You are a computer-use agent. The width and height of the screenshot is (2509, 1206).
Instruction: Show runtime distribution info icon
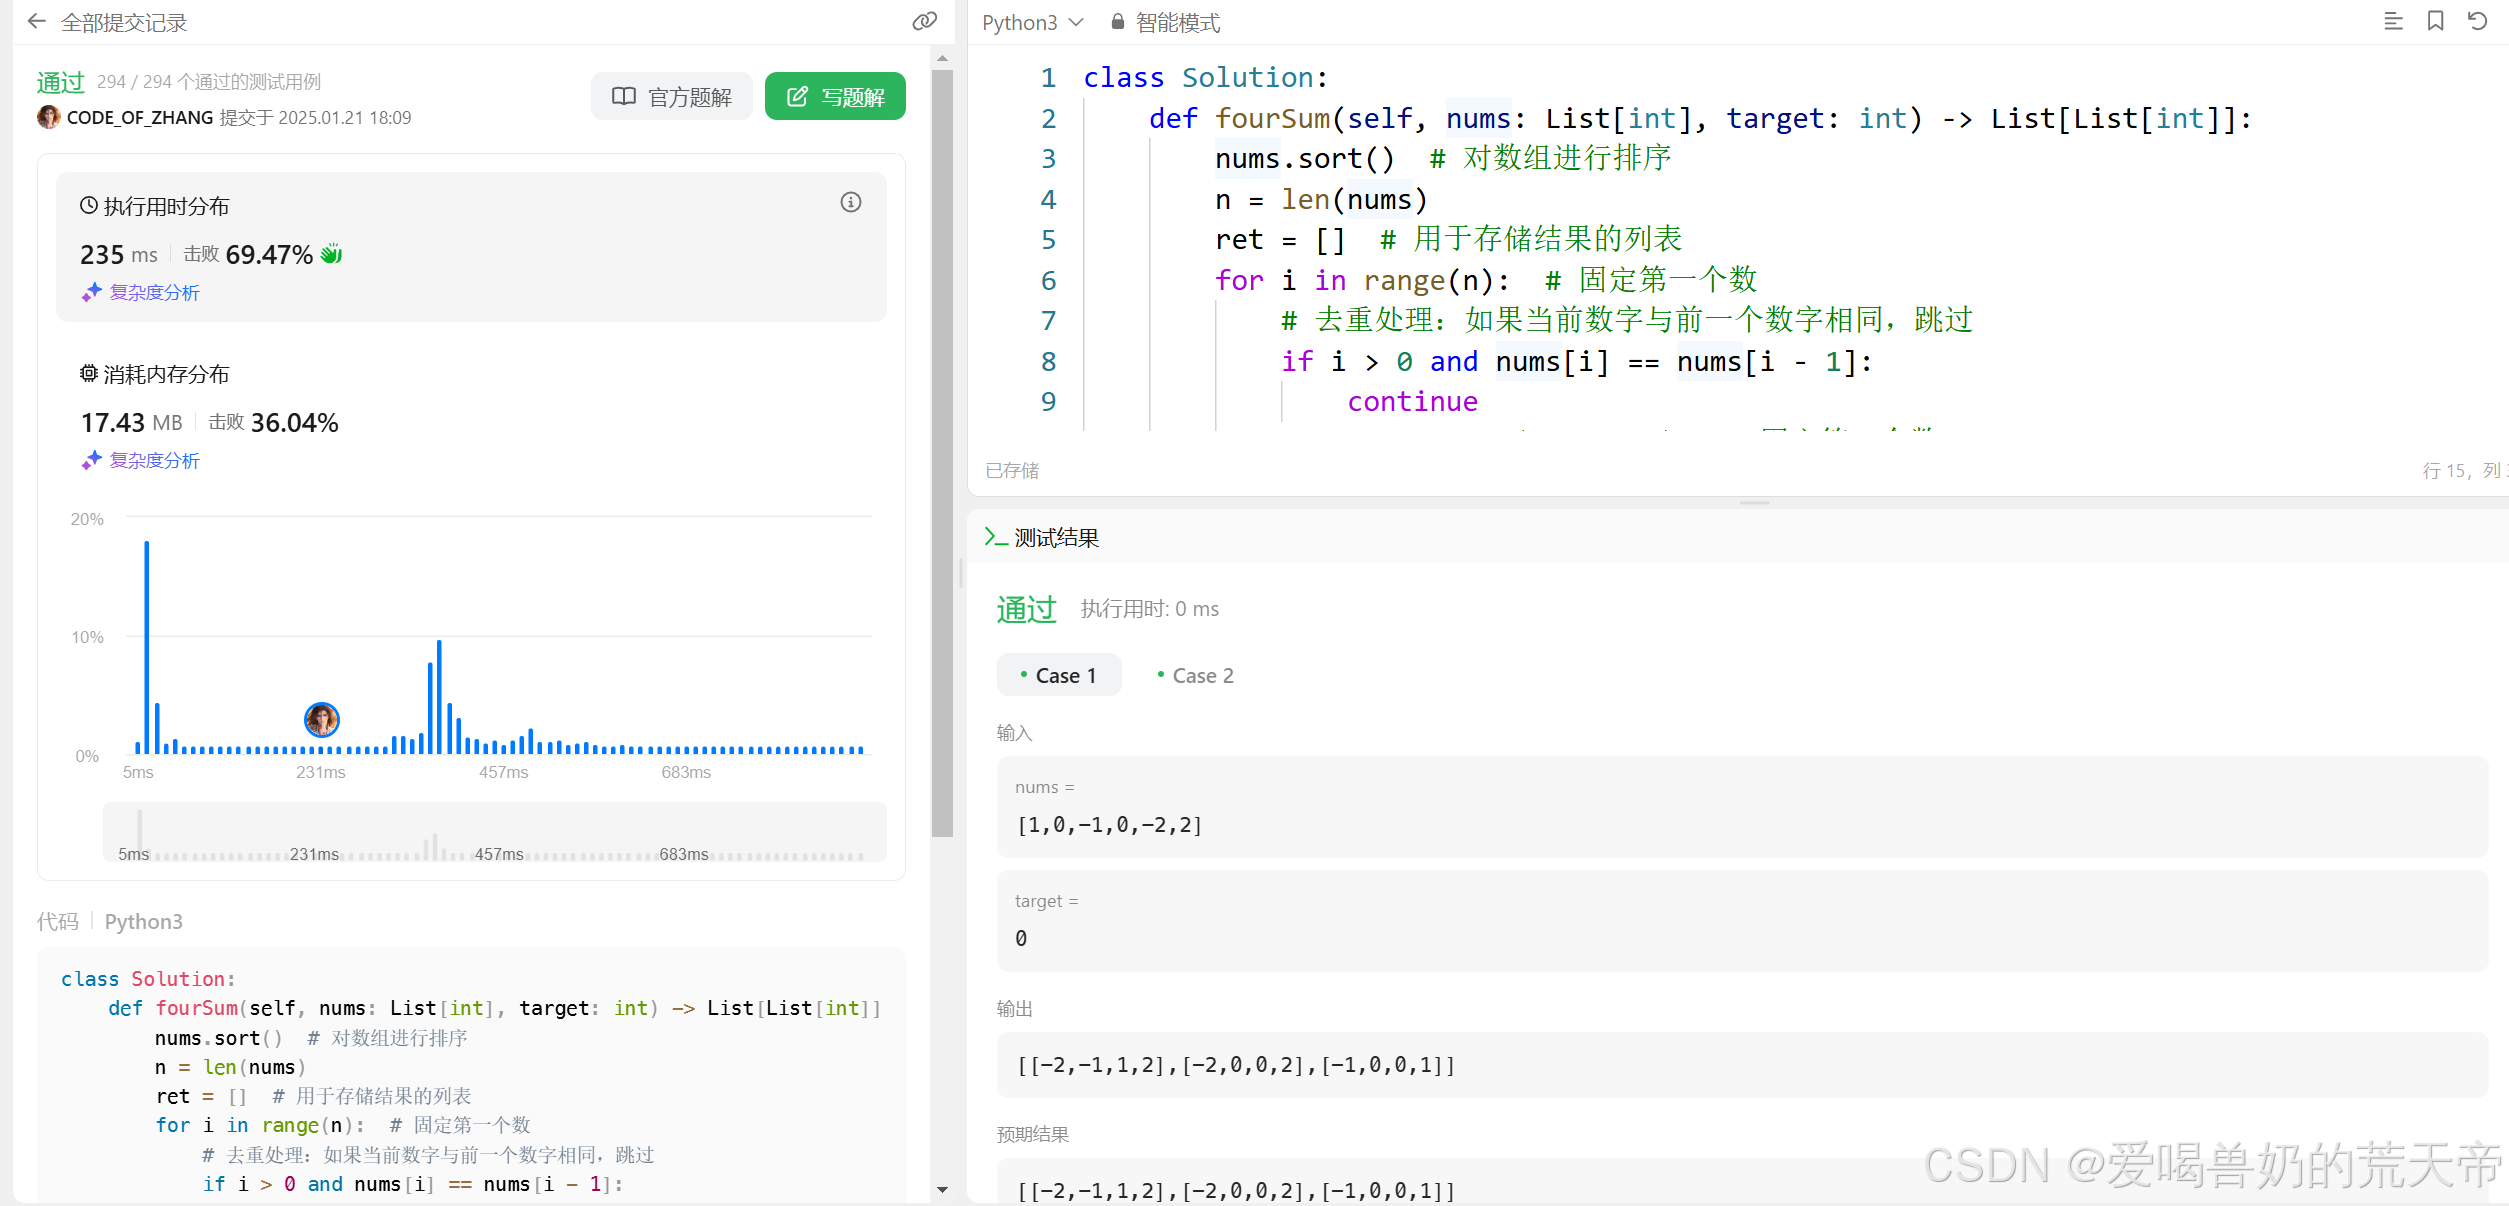851,203
